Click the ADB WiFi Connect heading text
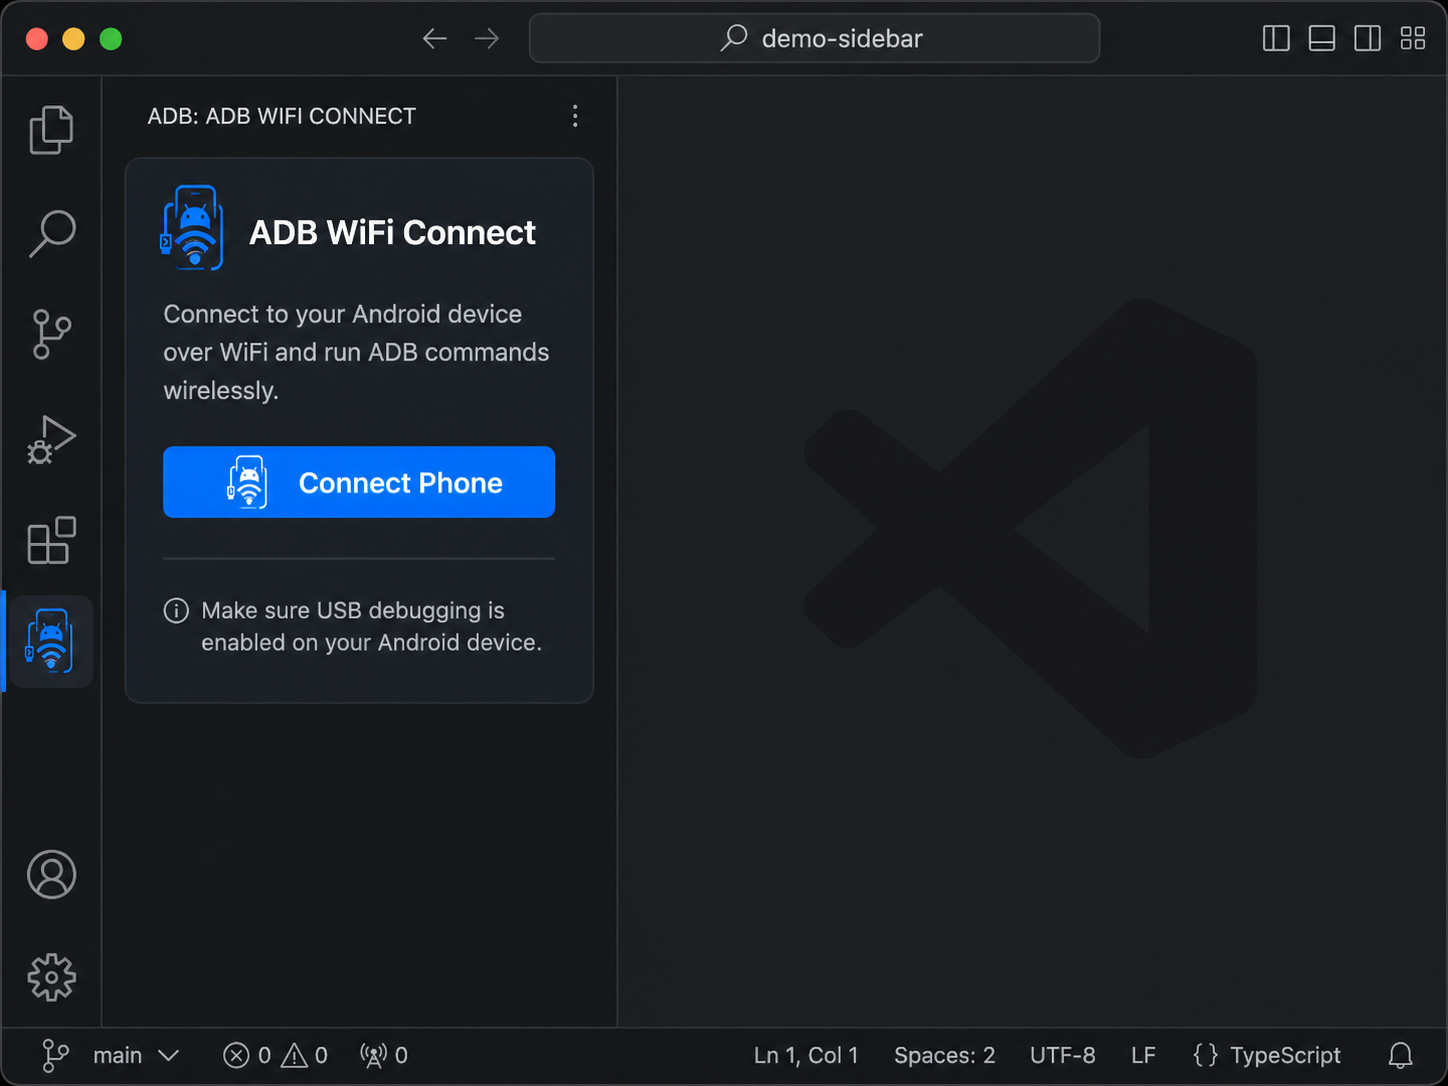Screen dimensions: 1448x1086 pos(392,233)
